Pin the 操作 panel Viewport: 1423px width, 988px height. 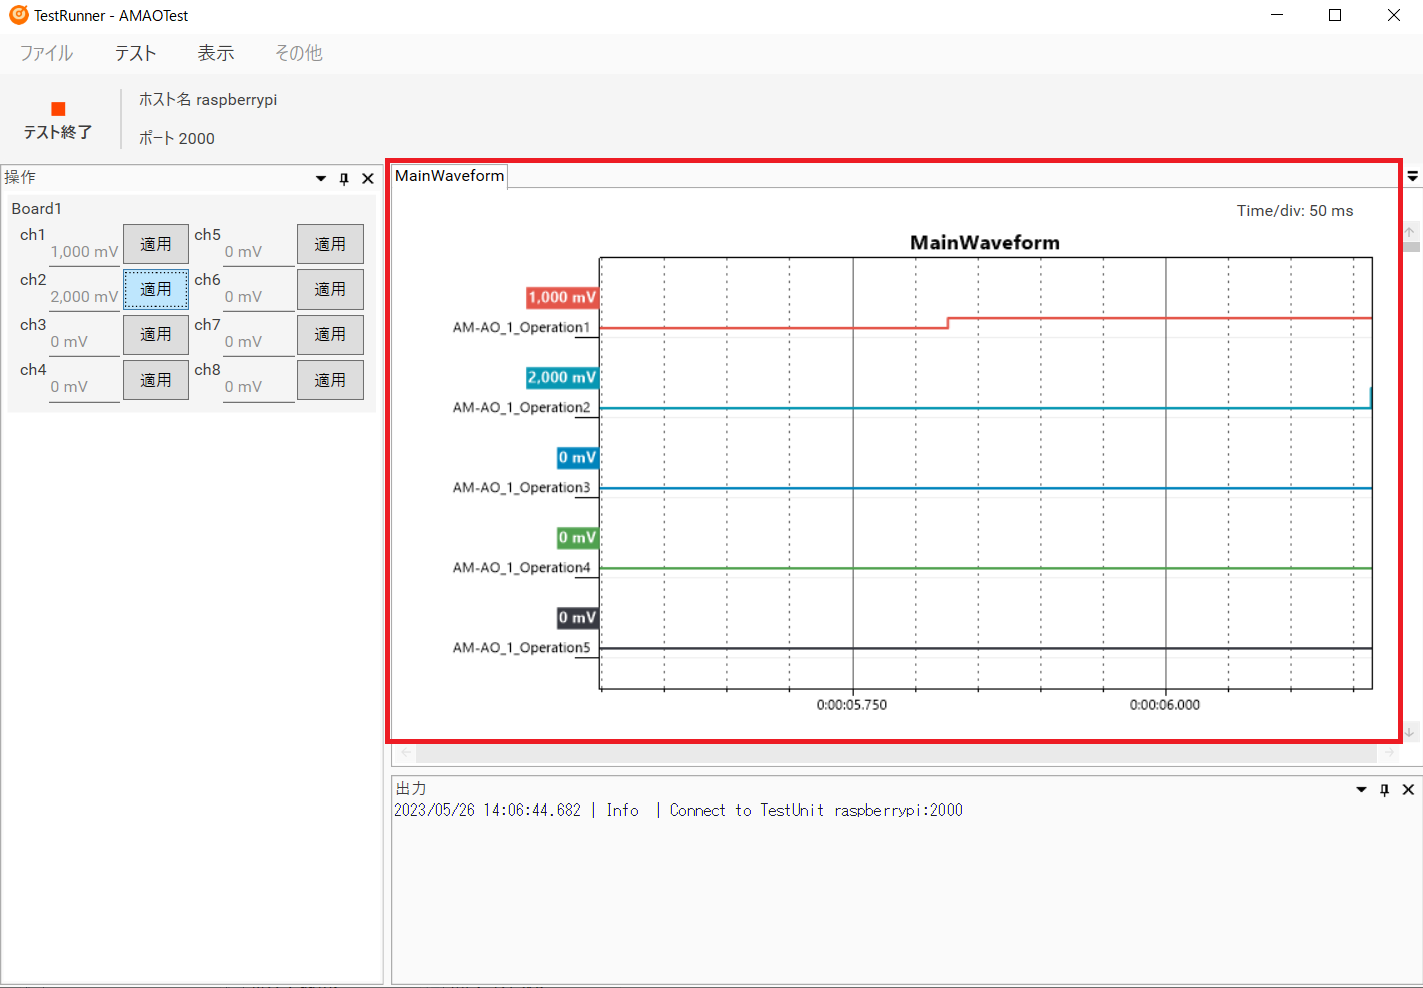344,179
